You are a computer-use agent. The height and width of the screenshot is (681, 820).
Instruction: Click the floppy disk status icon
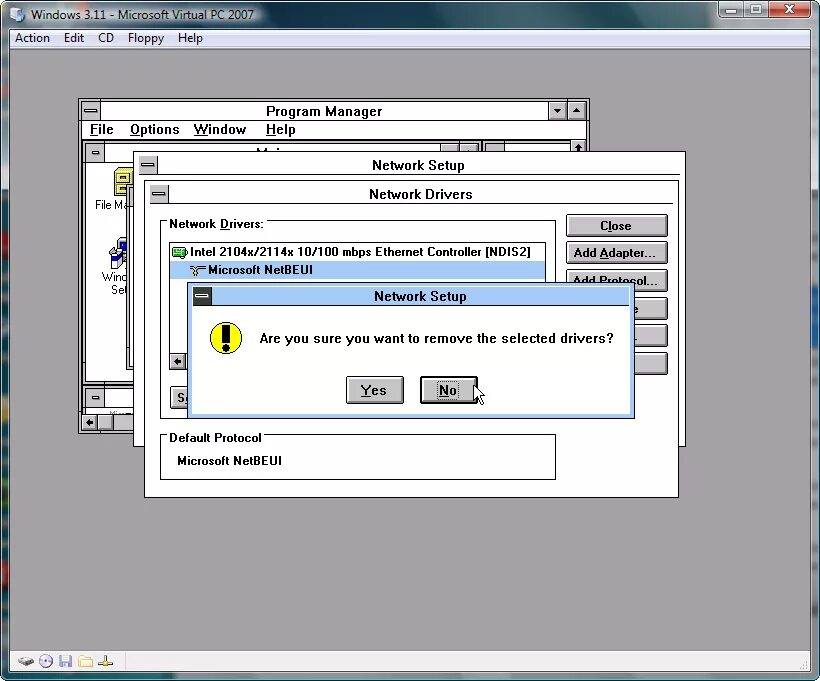65,662
